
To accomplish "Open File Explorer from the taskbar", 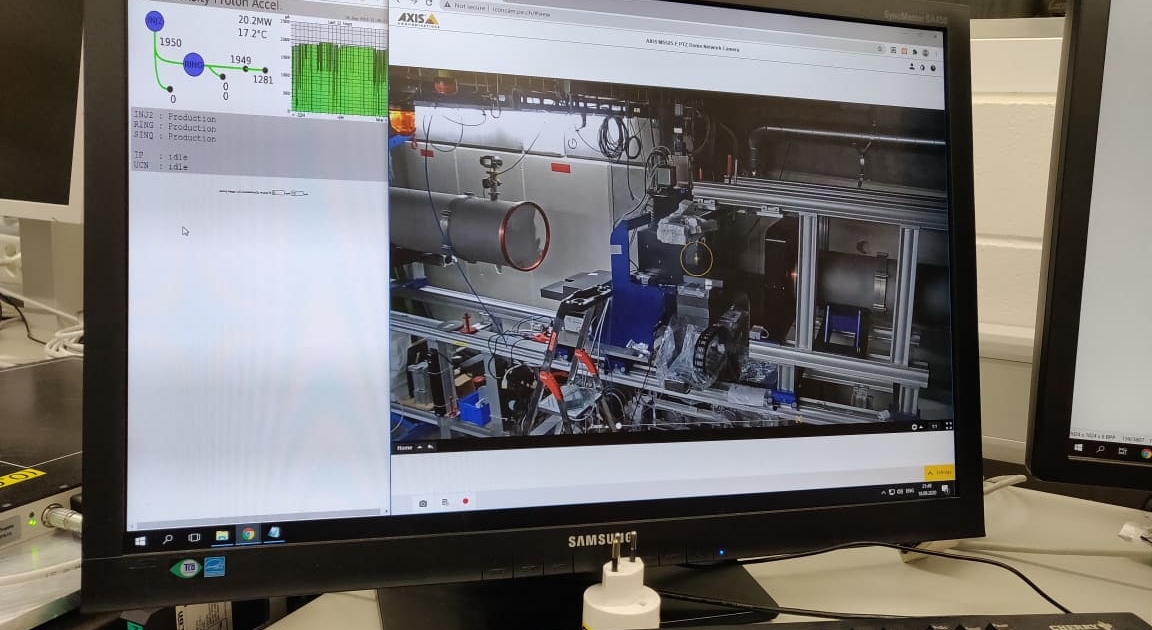I will (221, 536).
